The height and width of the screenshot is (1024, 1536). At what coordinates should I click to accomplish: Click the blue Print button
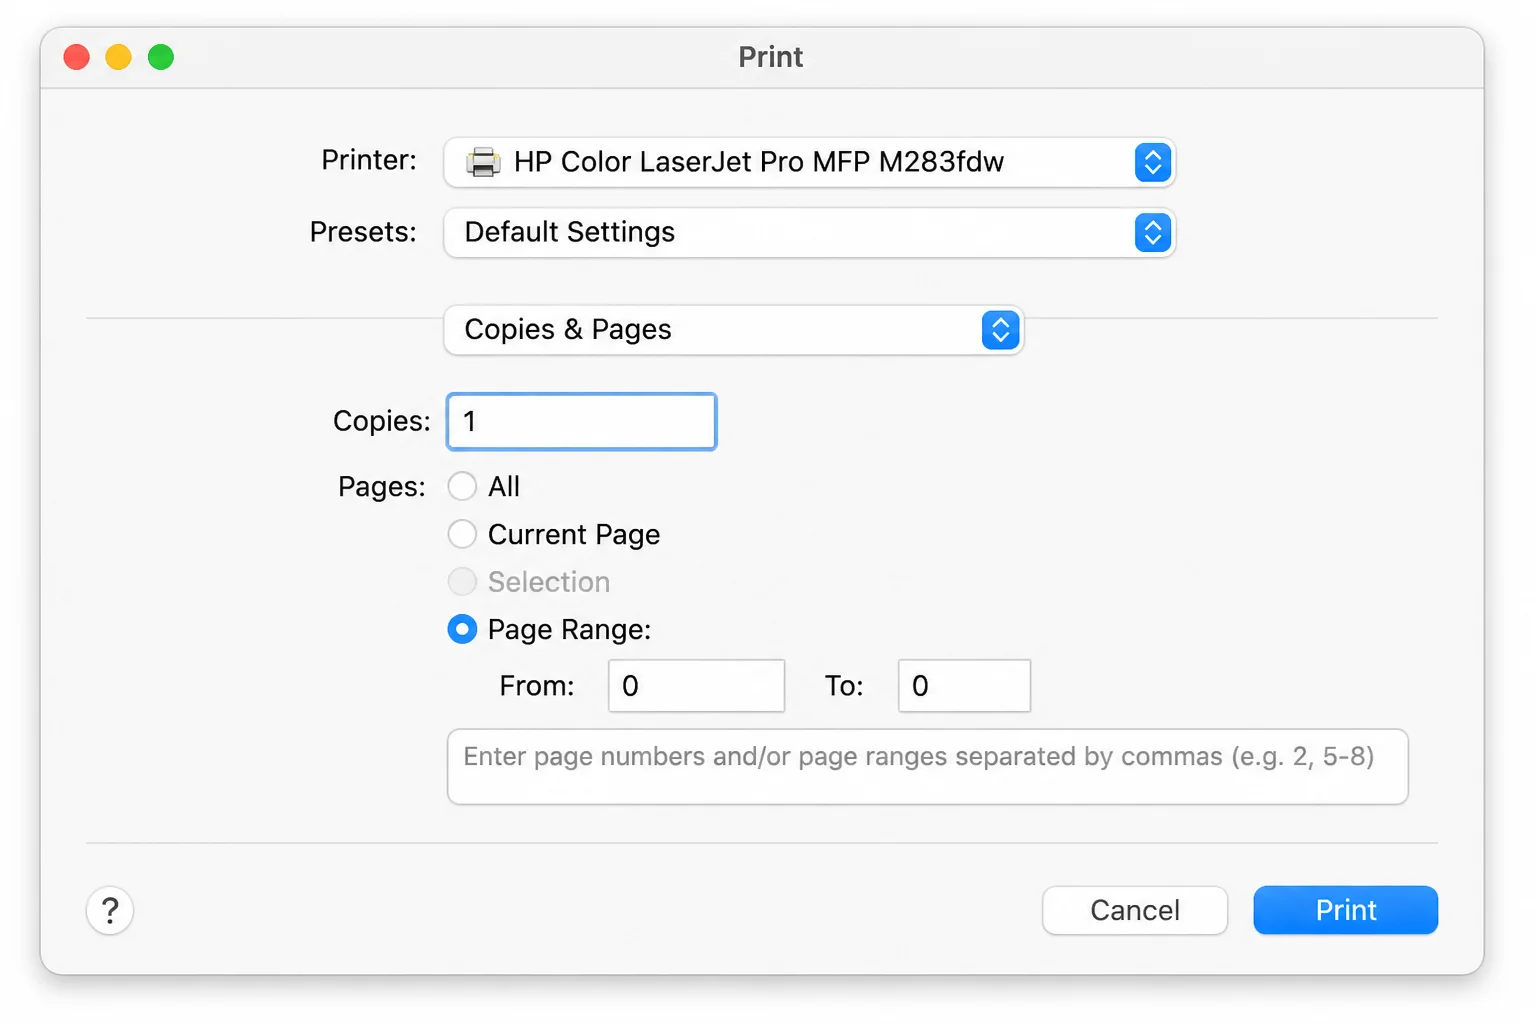click(1346, 911)
